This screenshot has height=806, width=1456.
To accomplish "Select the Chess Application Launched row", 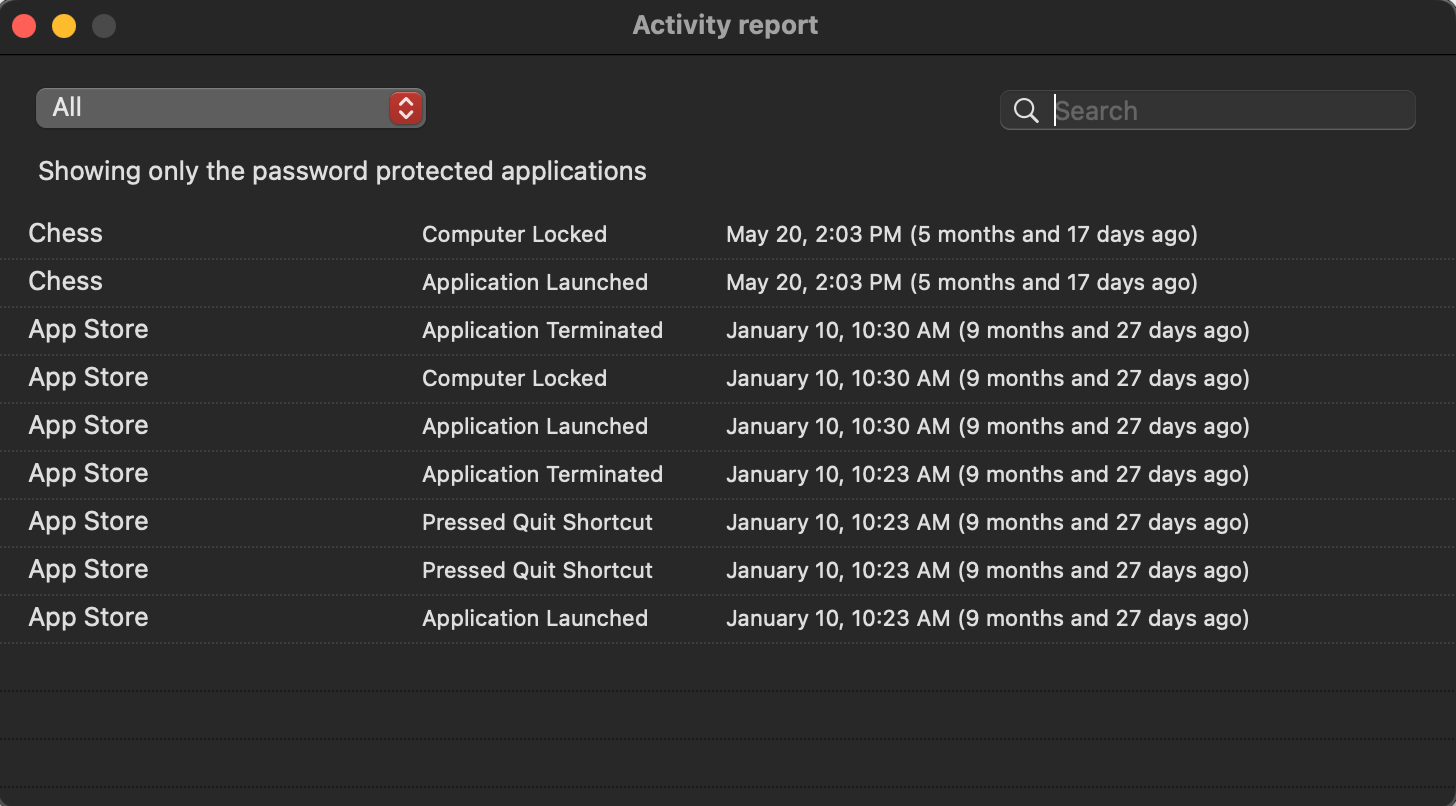I will [x=534, y=282].
